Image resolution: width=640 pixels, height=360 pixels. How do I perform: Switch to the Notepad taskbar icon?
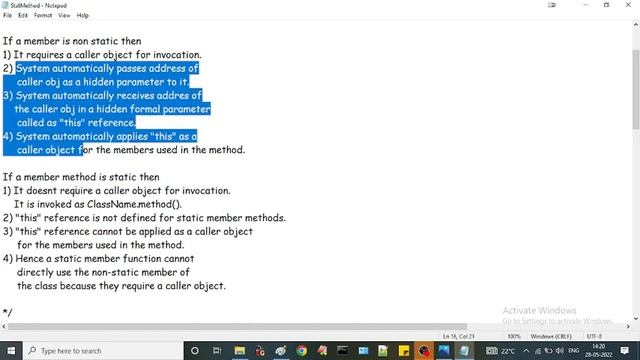464,351
